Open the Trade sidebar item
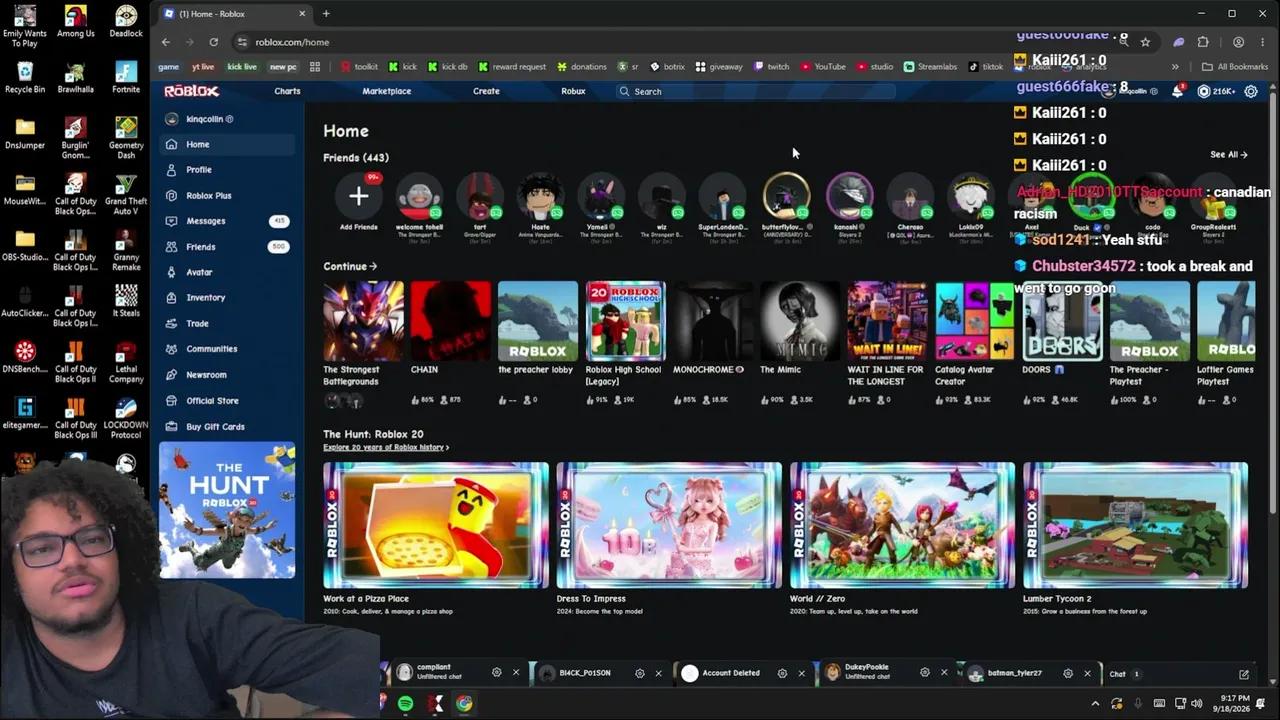Screen dimensions: 1280x720 [x=227, y=324]
